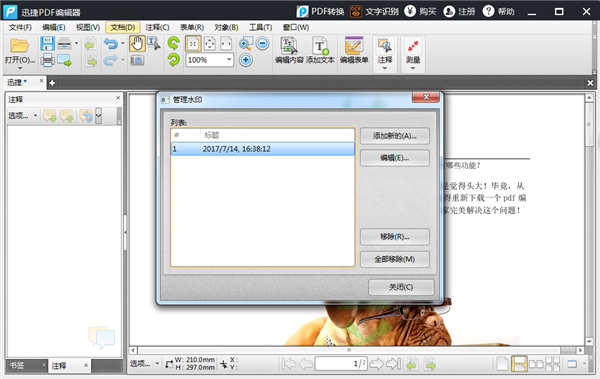Image resolution: width=600 pixels, height=379 pixels.
Task: Close the 注释 comments panel
Action: pos(118,98)
